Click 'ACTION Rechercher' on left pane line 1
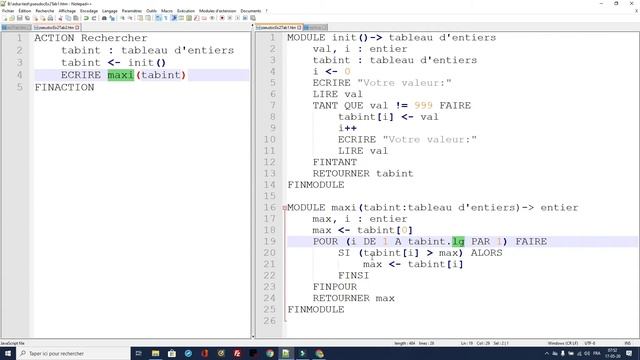This screenshot has height=360, width=640. point(91,38)
